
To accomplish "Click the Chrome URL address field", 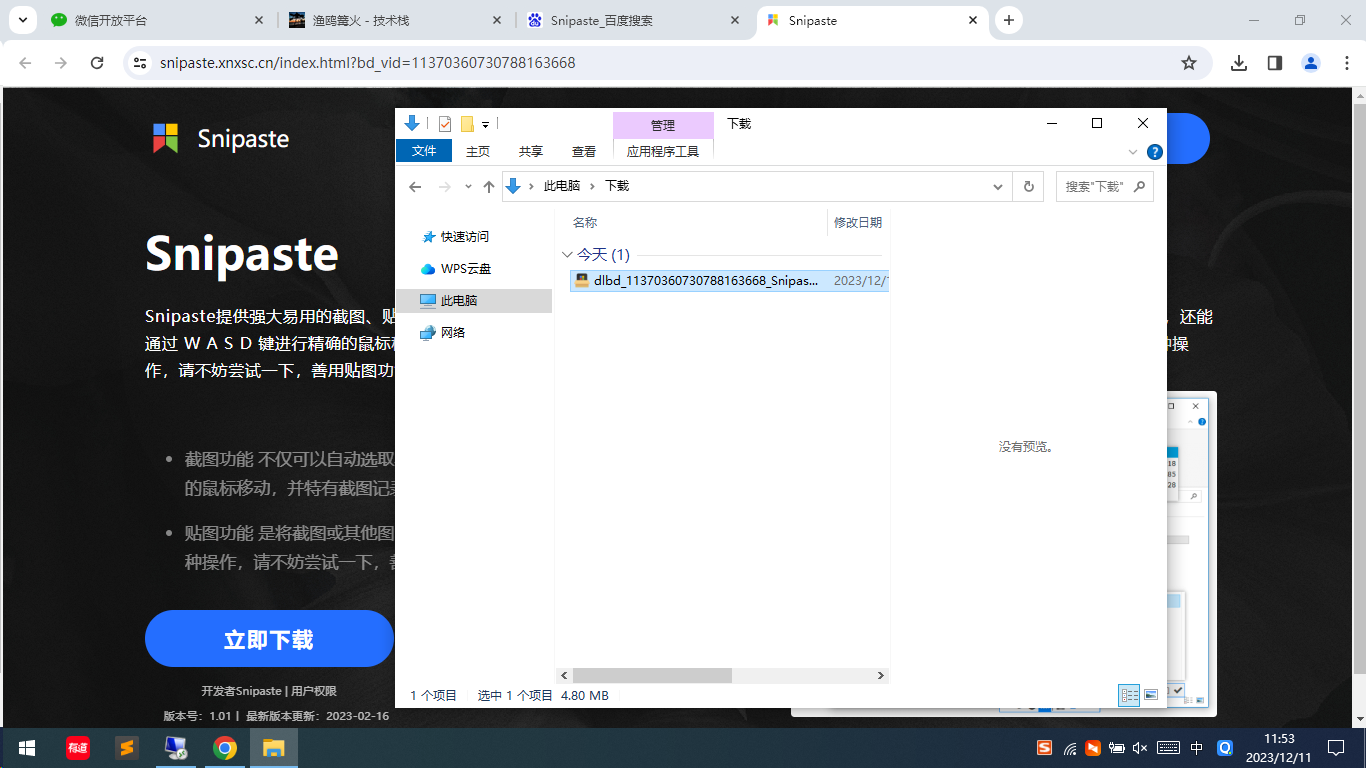I will pos(660,63).
